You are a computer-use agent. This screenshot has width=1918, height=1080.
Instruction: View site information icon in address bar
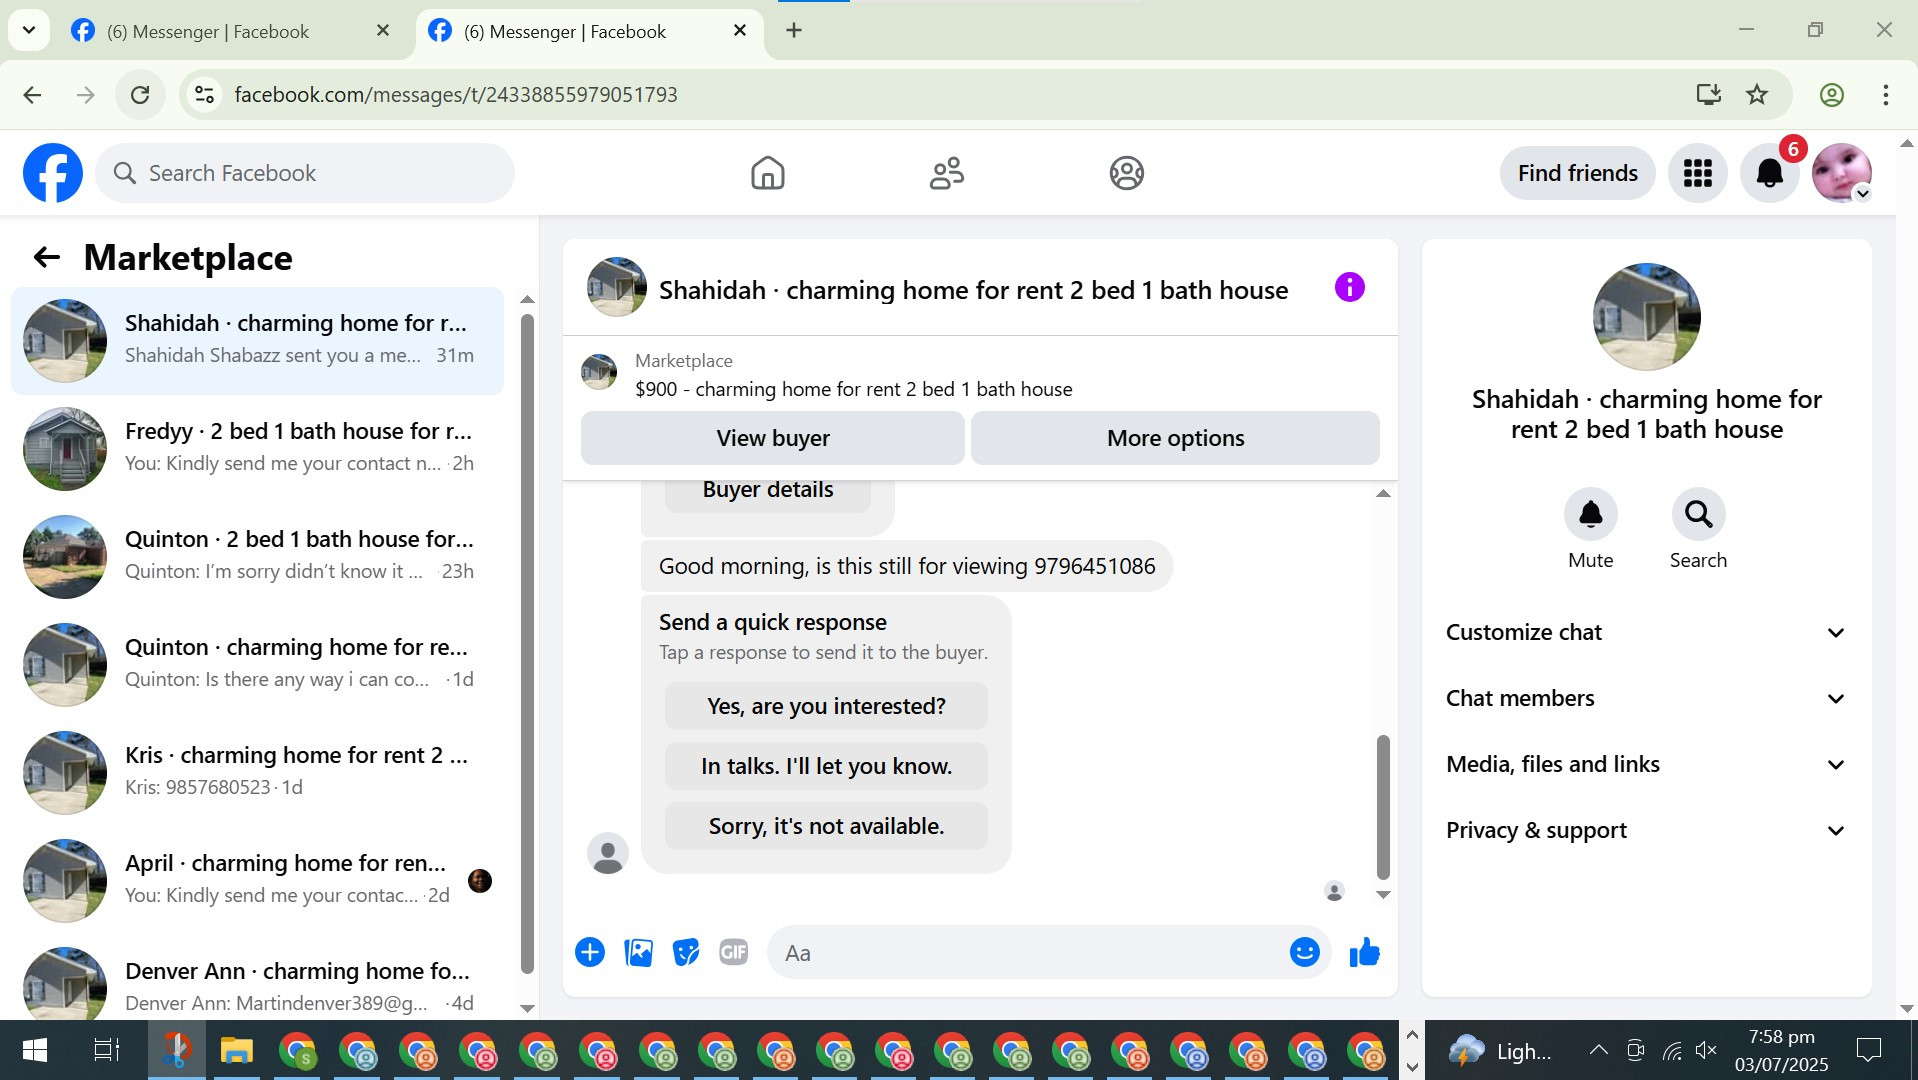204,95
